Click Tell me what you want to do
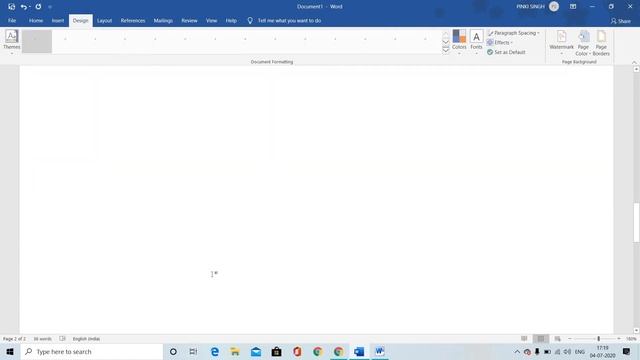Image resolution: width=640 pixels, height=360 pixels. 289,20
